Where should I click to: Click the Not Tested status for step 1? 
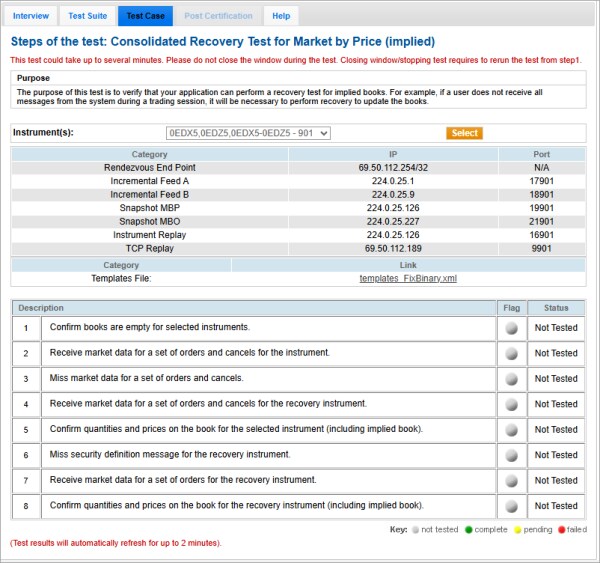pos(556,328)
